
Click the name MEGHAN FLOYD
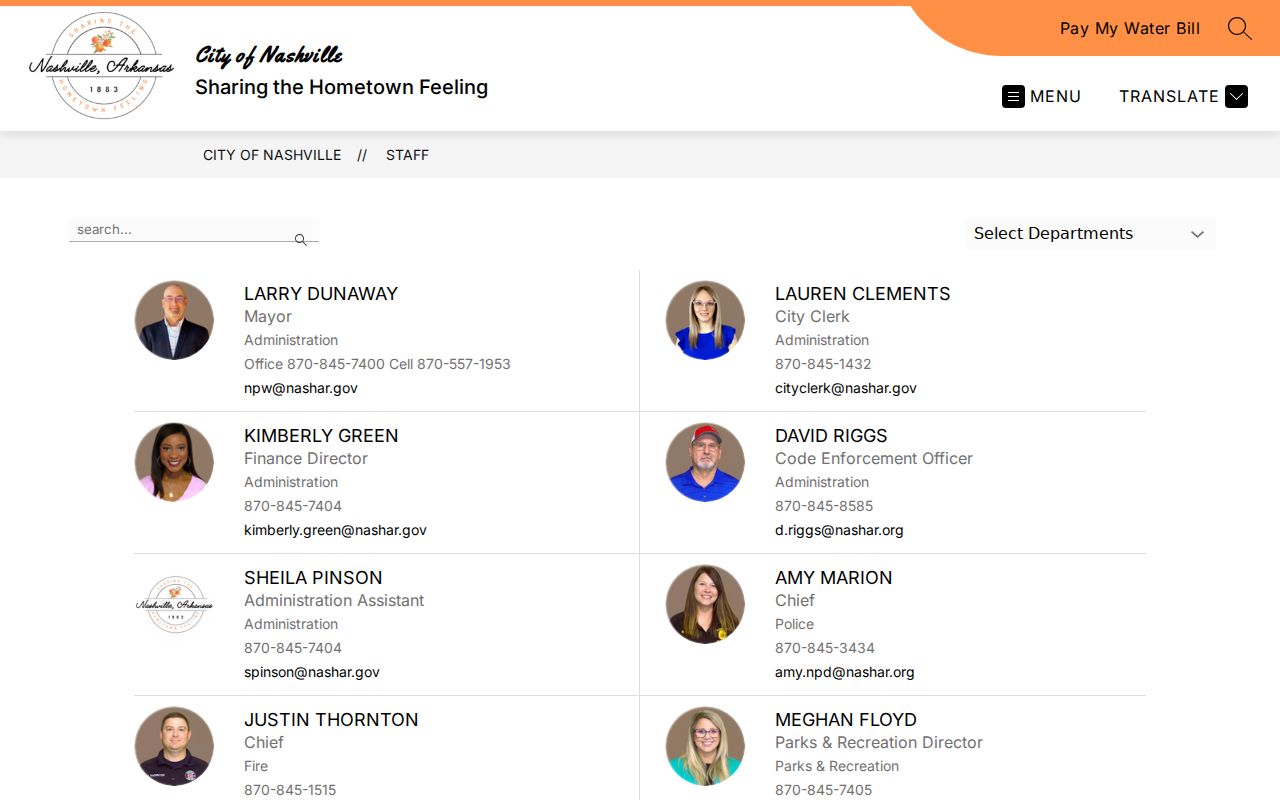(846, 720)
